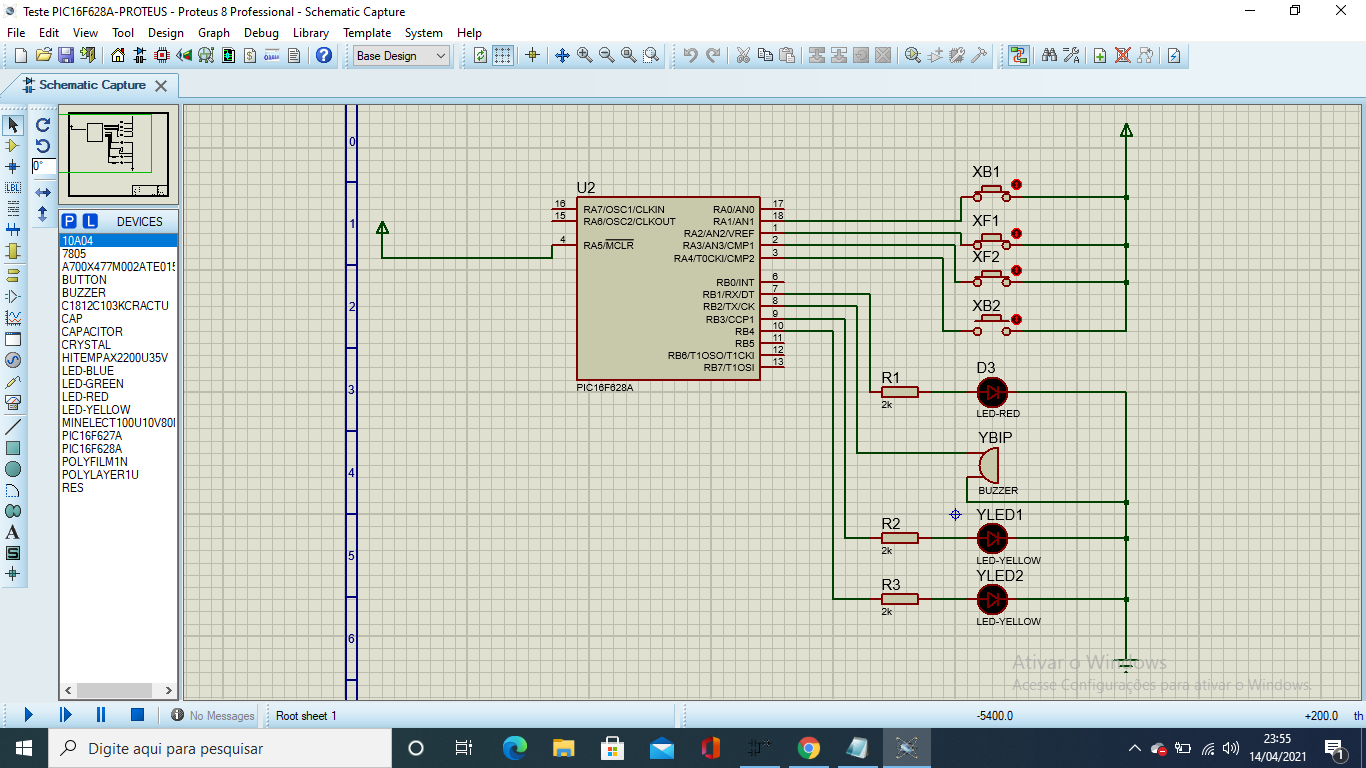Activate Selection Mode arrow tool
Image resolution: width=1366 pixels, height=768 pixels.
click(13, 125)
